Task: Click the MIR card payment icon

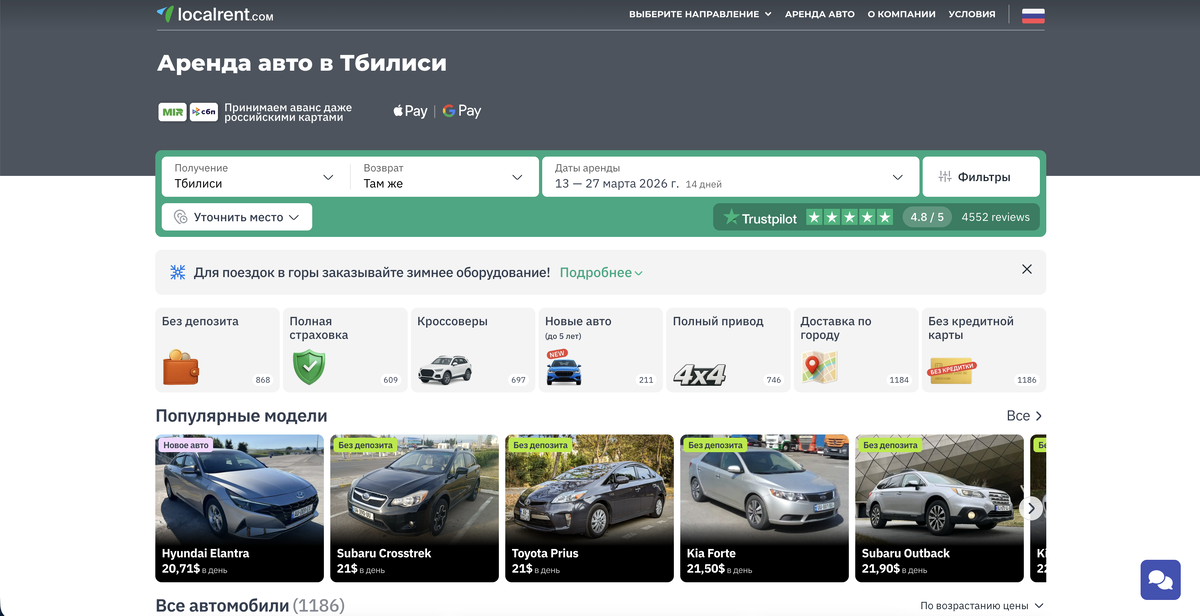Action: pyautogui.click(x=172, y=112)
